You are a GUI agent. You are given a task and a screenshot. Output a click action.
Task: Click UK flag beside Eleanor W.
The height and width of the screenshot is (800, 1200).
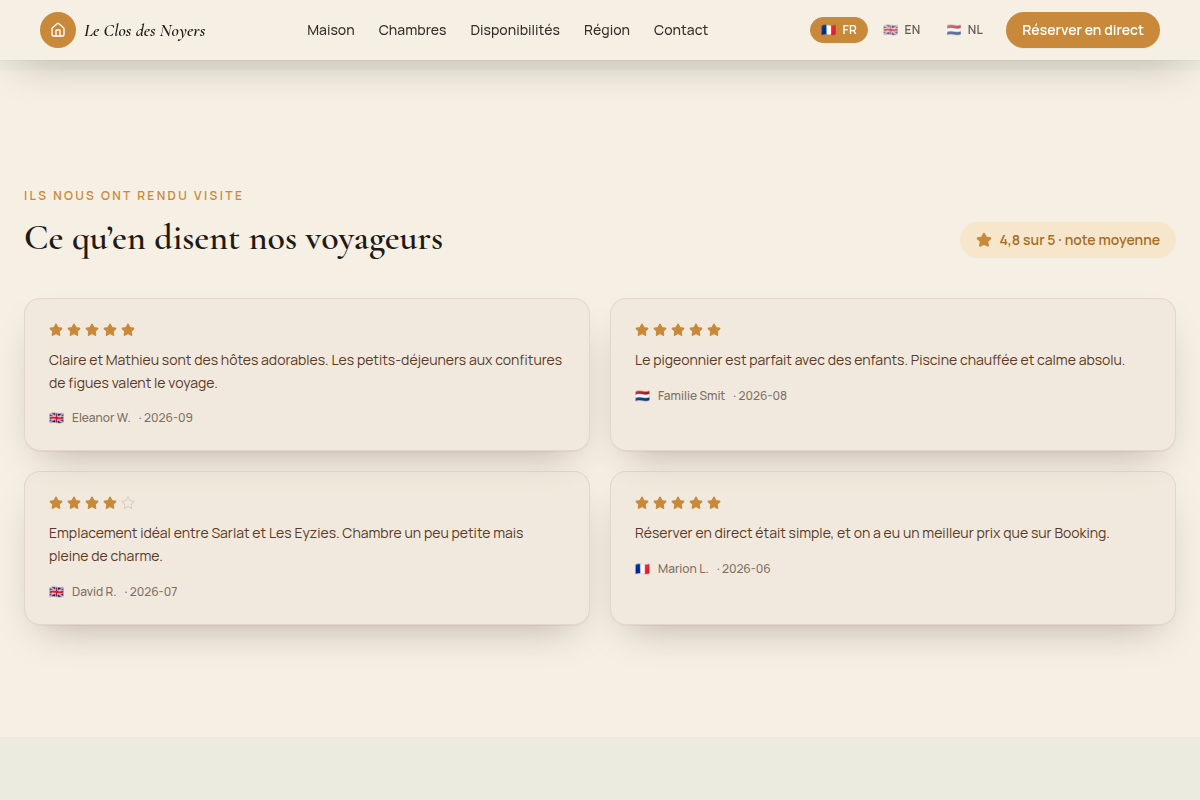(x=56, y=418)
